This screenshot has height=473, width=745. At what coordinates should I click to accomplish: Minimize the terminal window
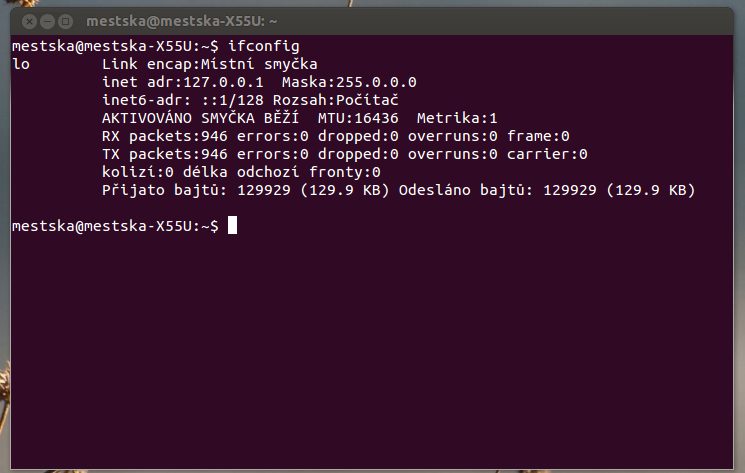pyautogui.click(x=48, y=21)
